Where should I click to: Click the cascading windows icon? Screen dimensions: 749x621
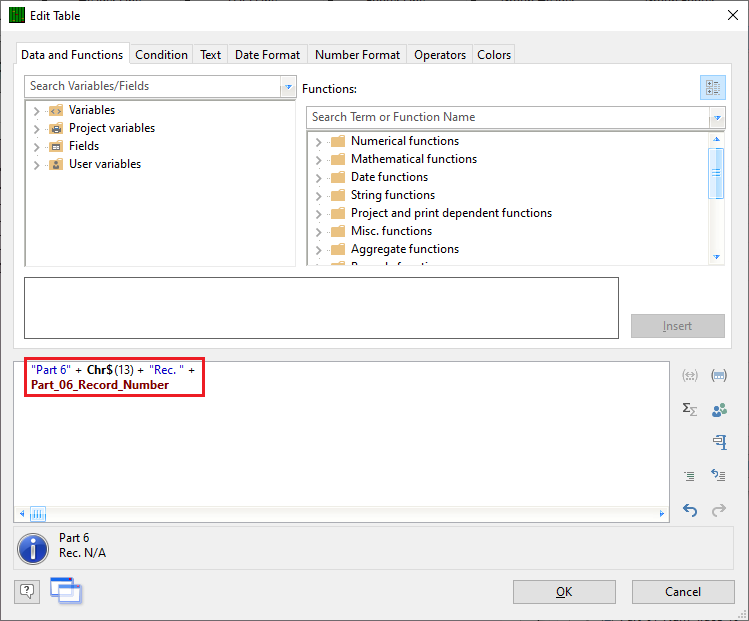66,591
